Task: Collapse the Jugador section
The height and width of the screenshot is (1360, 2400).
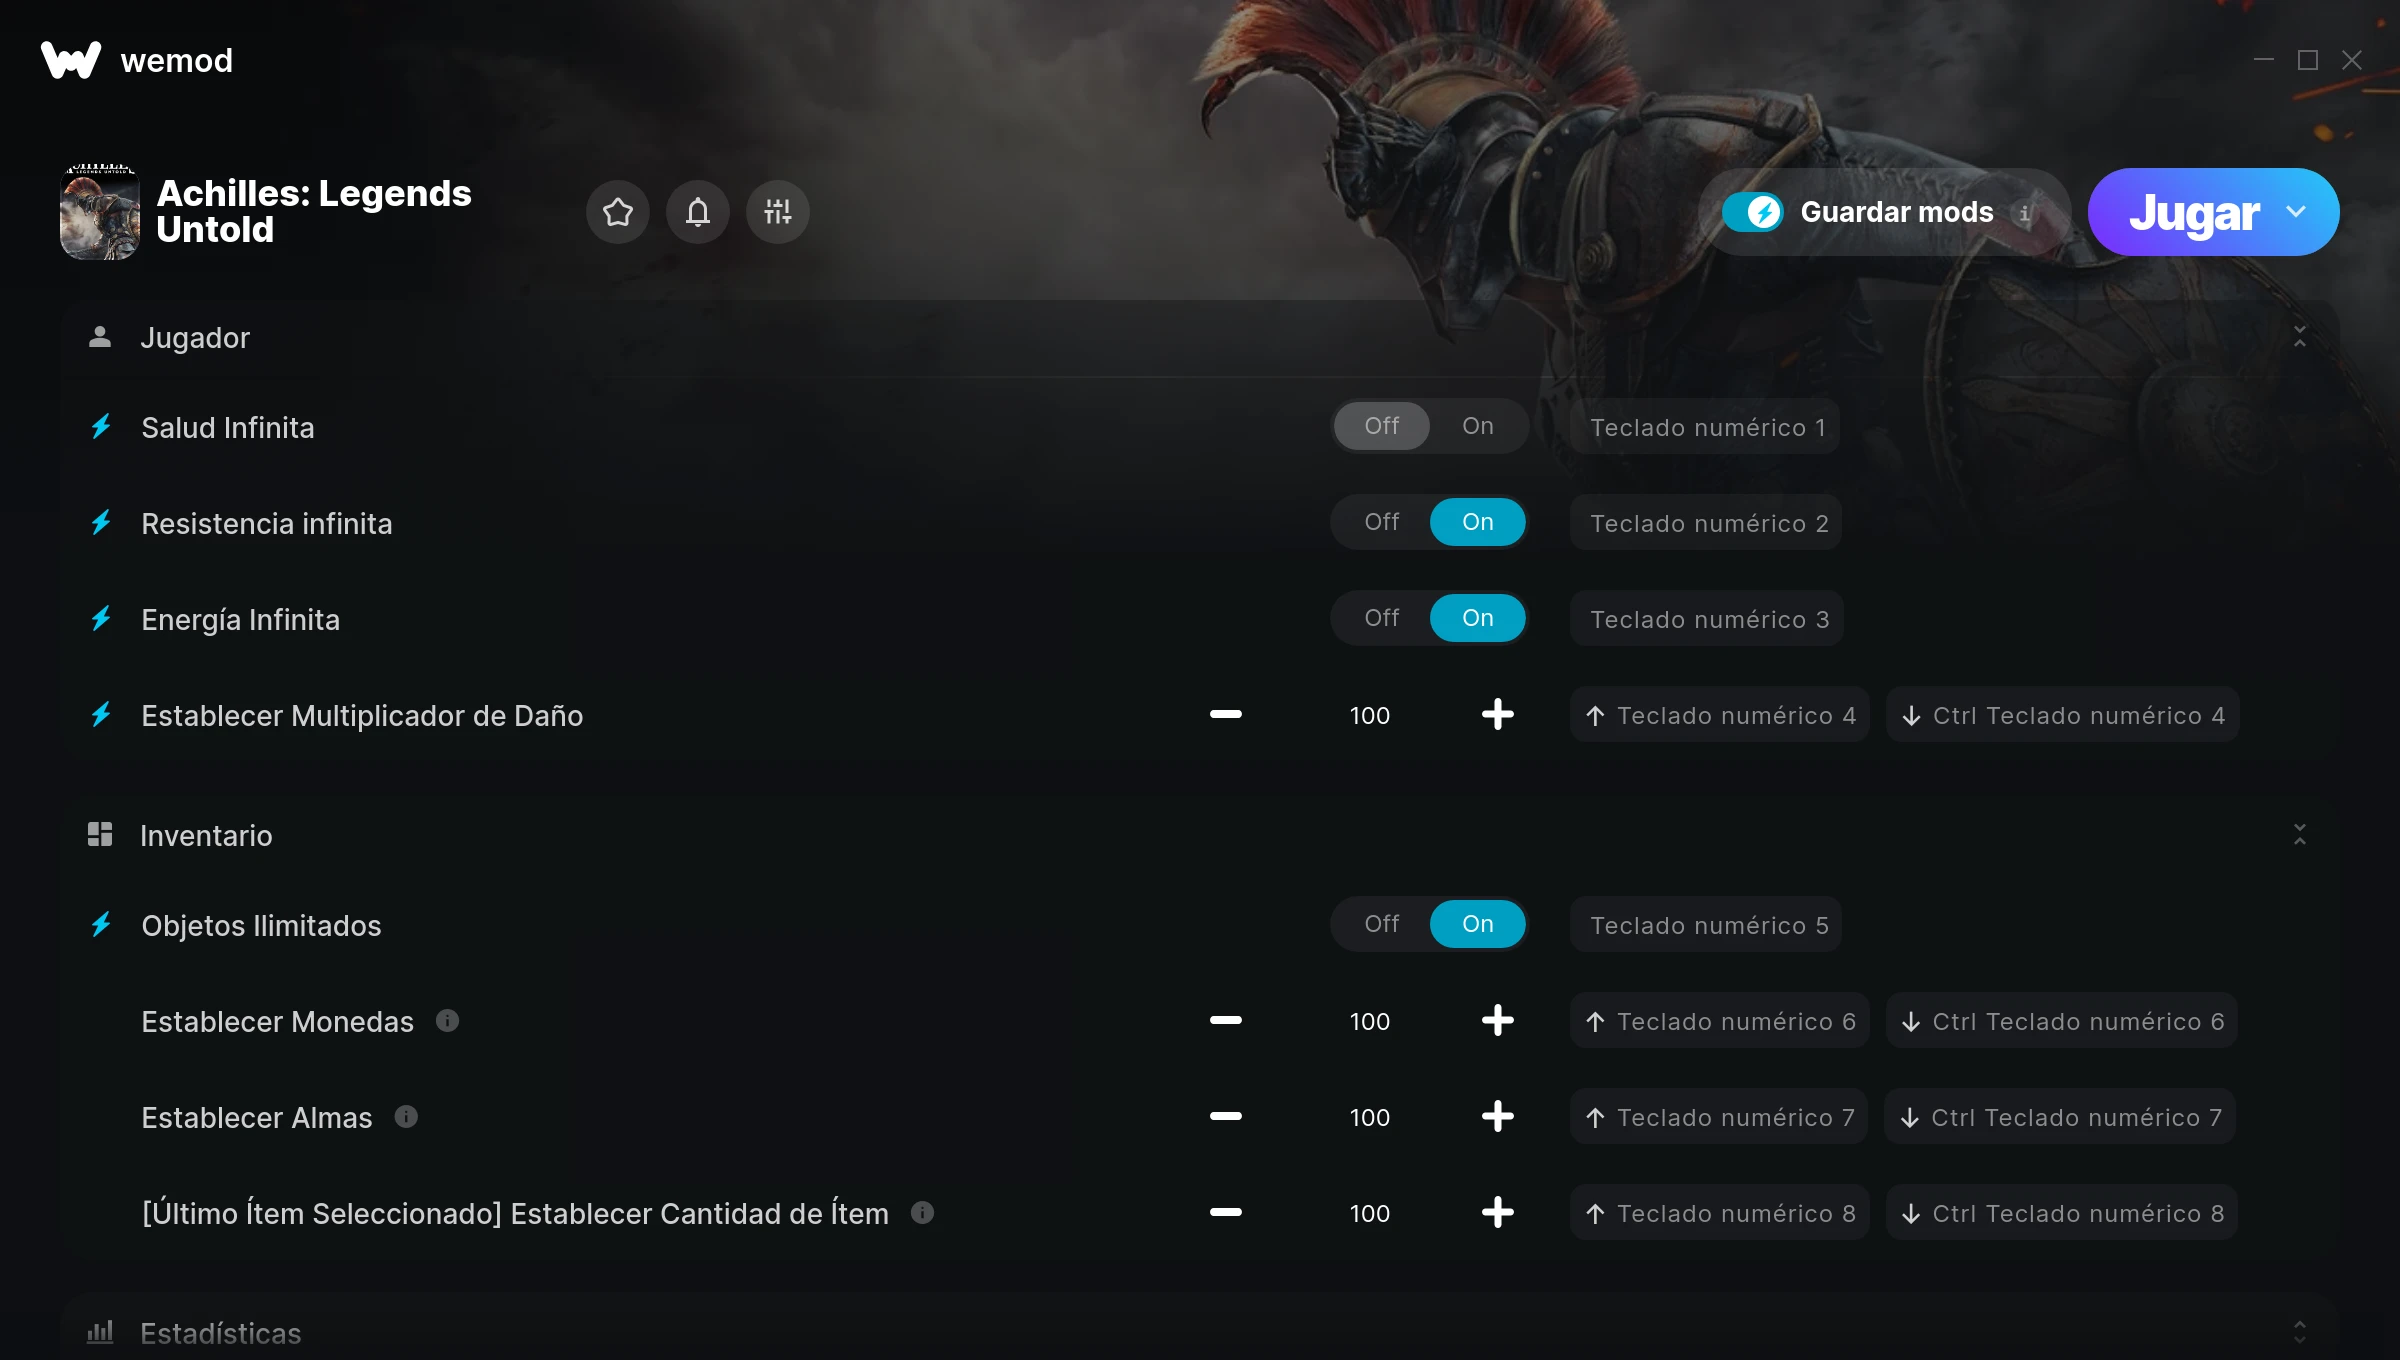Action: pyautogui.click(x=2300, y=337)
